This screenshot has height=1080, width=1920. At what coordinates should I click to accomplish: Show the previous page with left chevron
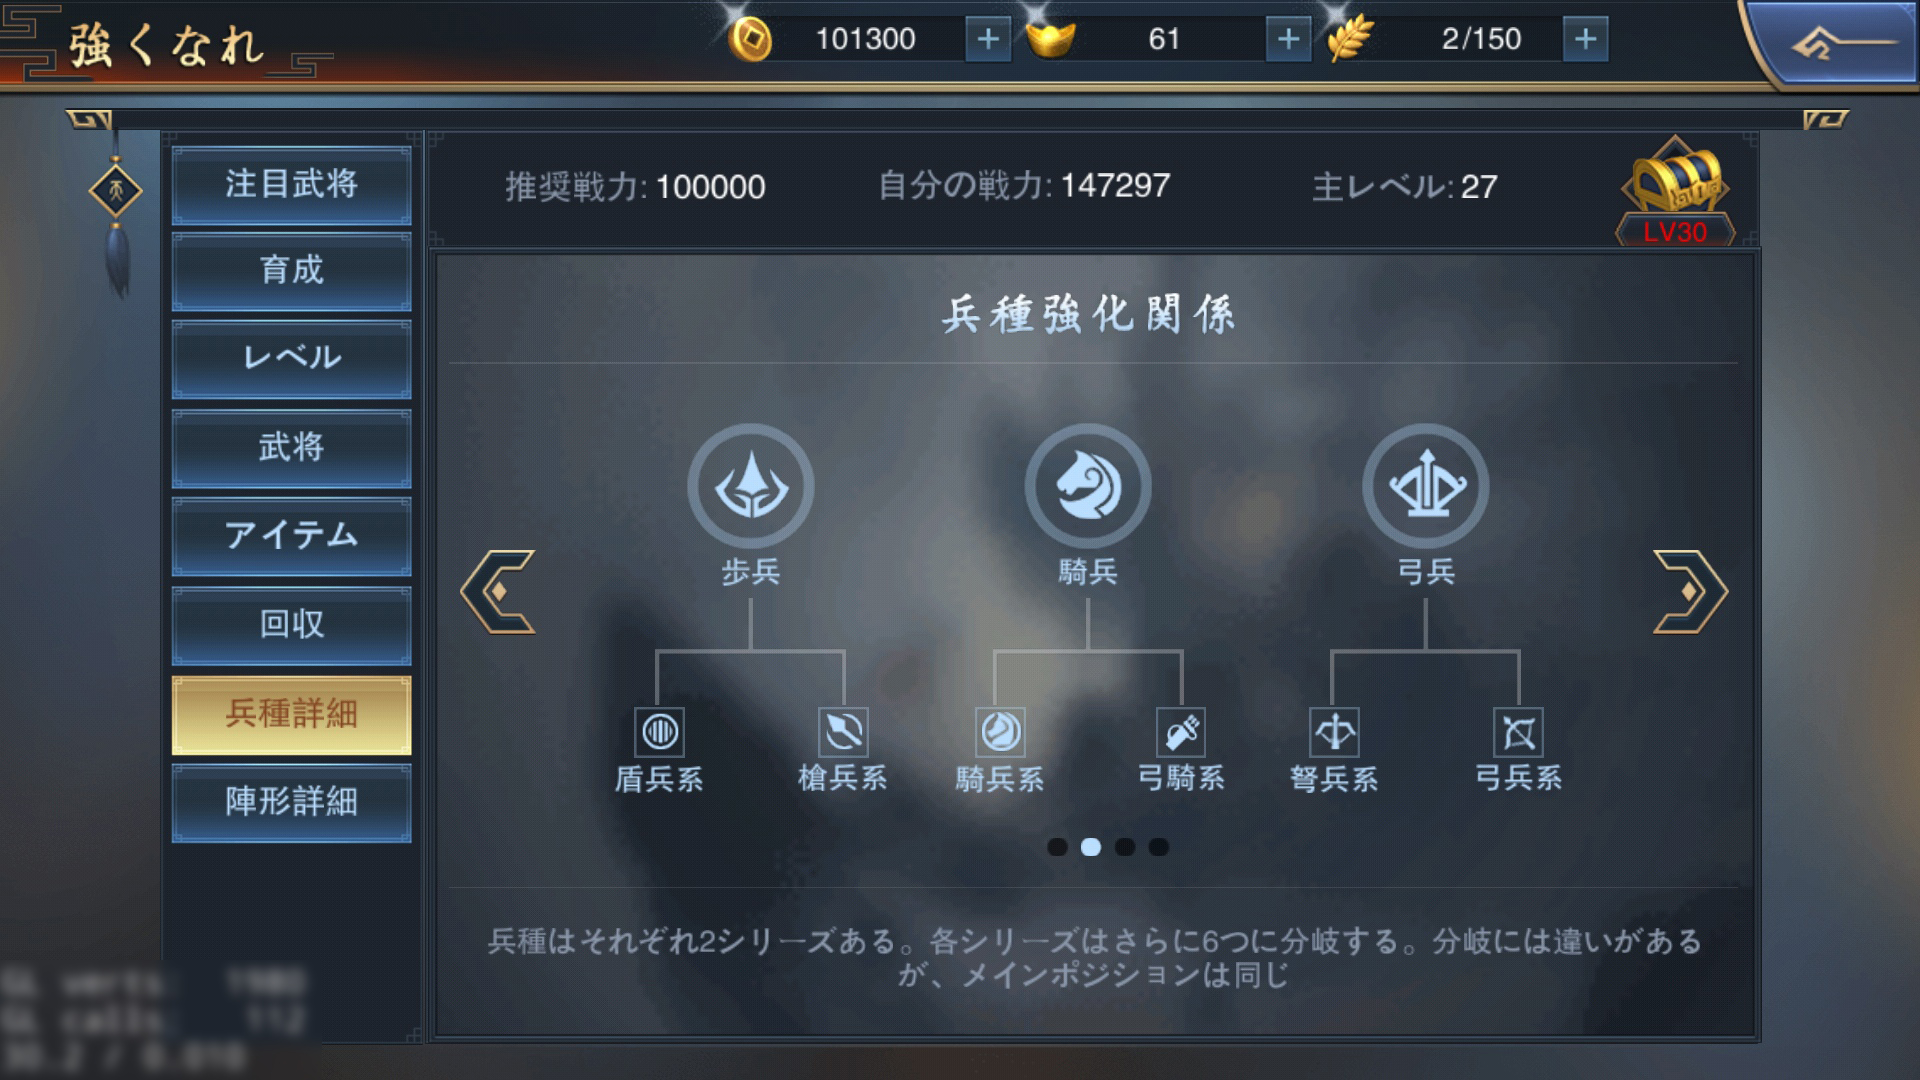point(498,591)
